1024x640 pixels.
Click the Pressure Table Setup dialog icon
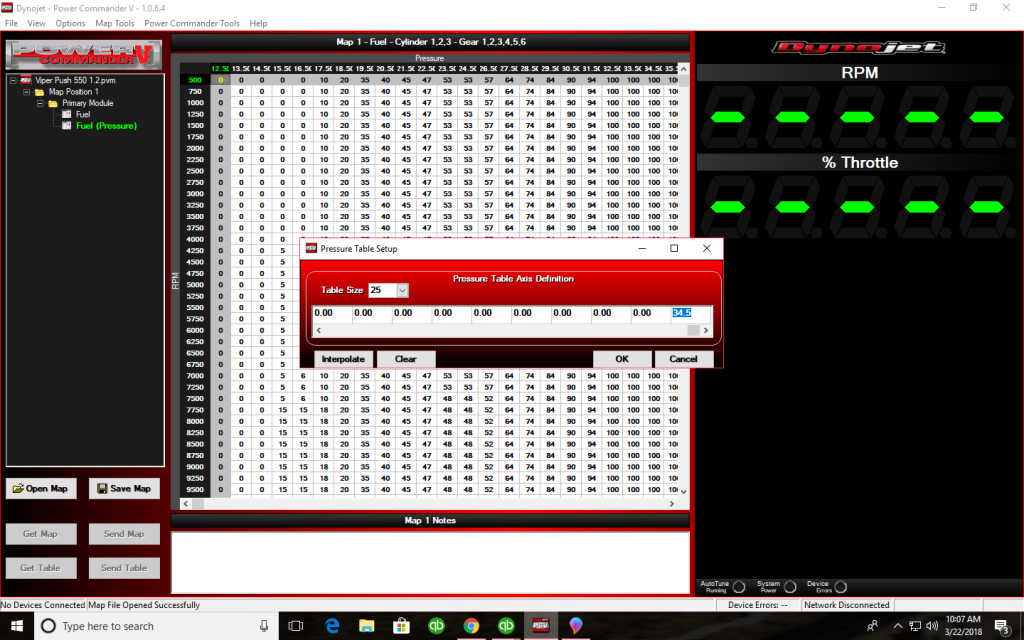tap(312, 248)
